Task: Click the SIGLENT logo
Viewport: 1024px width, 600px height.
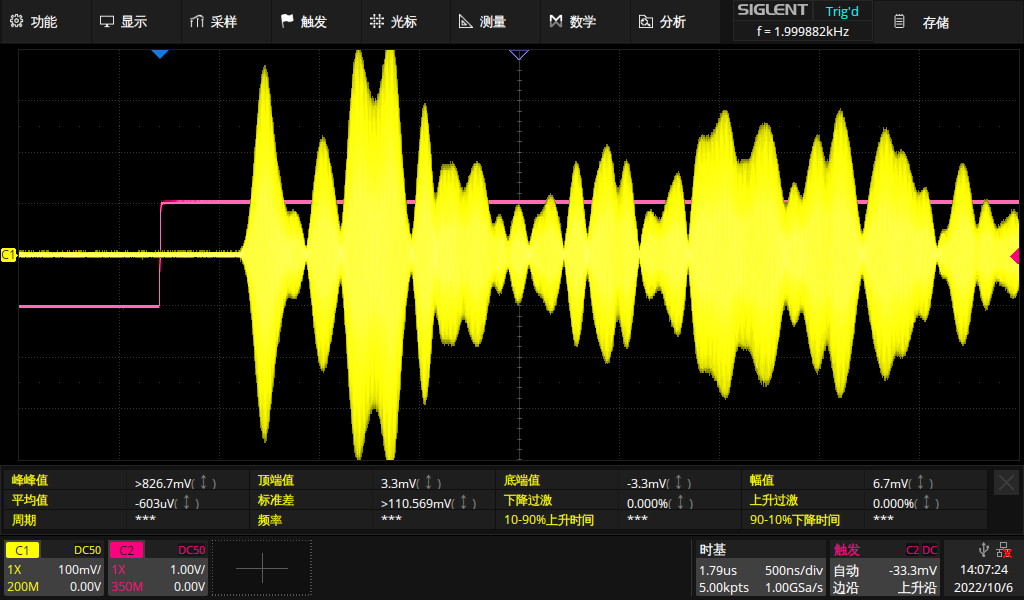Action: (x=771, y=10)
